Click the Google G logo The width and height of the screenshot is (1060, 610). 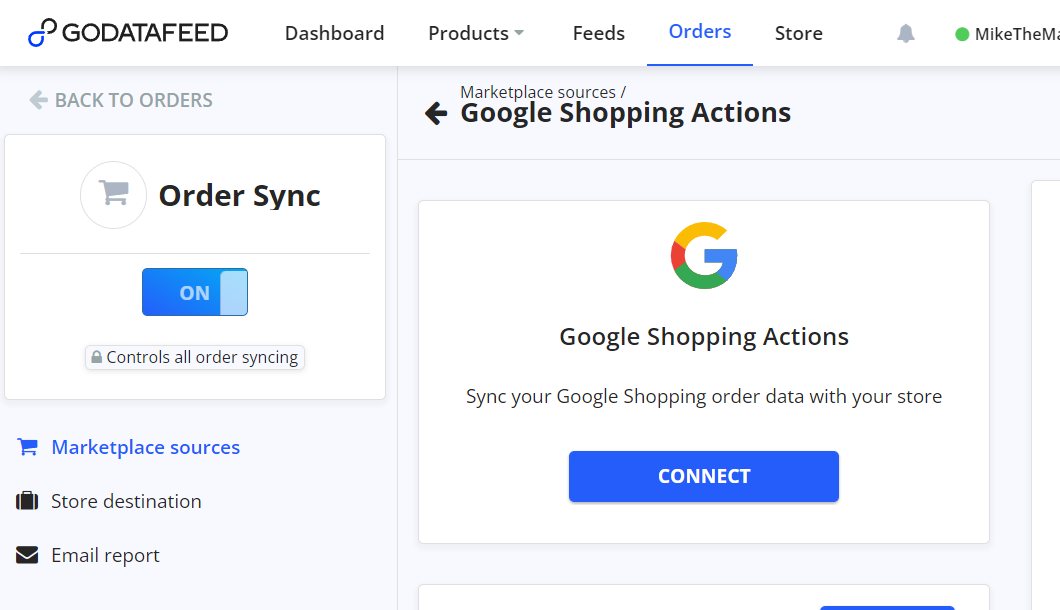point(704,256)
